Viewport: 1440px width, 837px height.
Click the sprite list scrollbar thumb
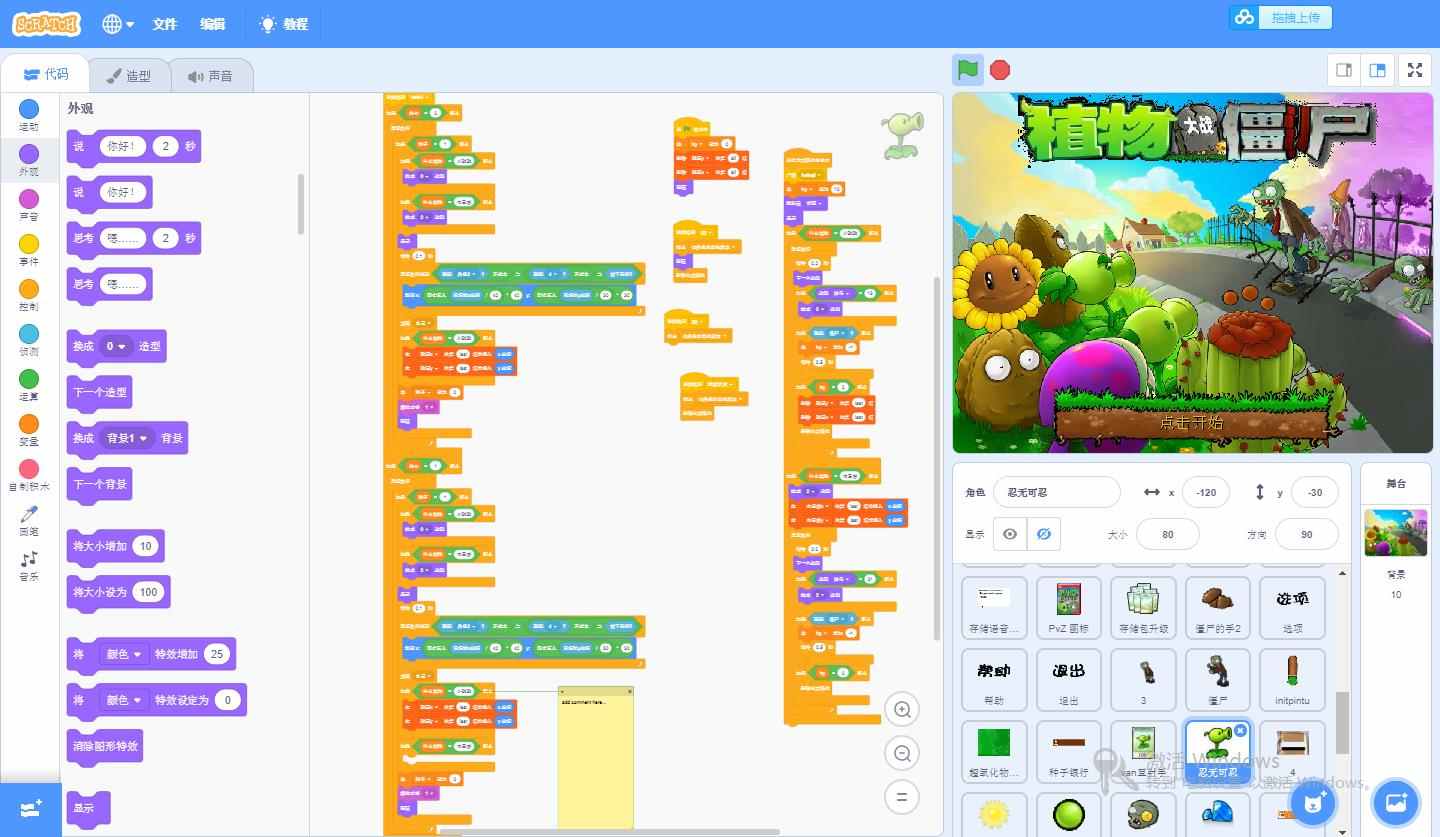click(x=1343, y=723)
